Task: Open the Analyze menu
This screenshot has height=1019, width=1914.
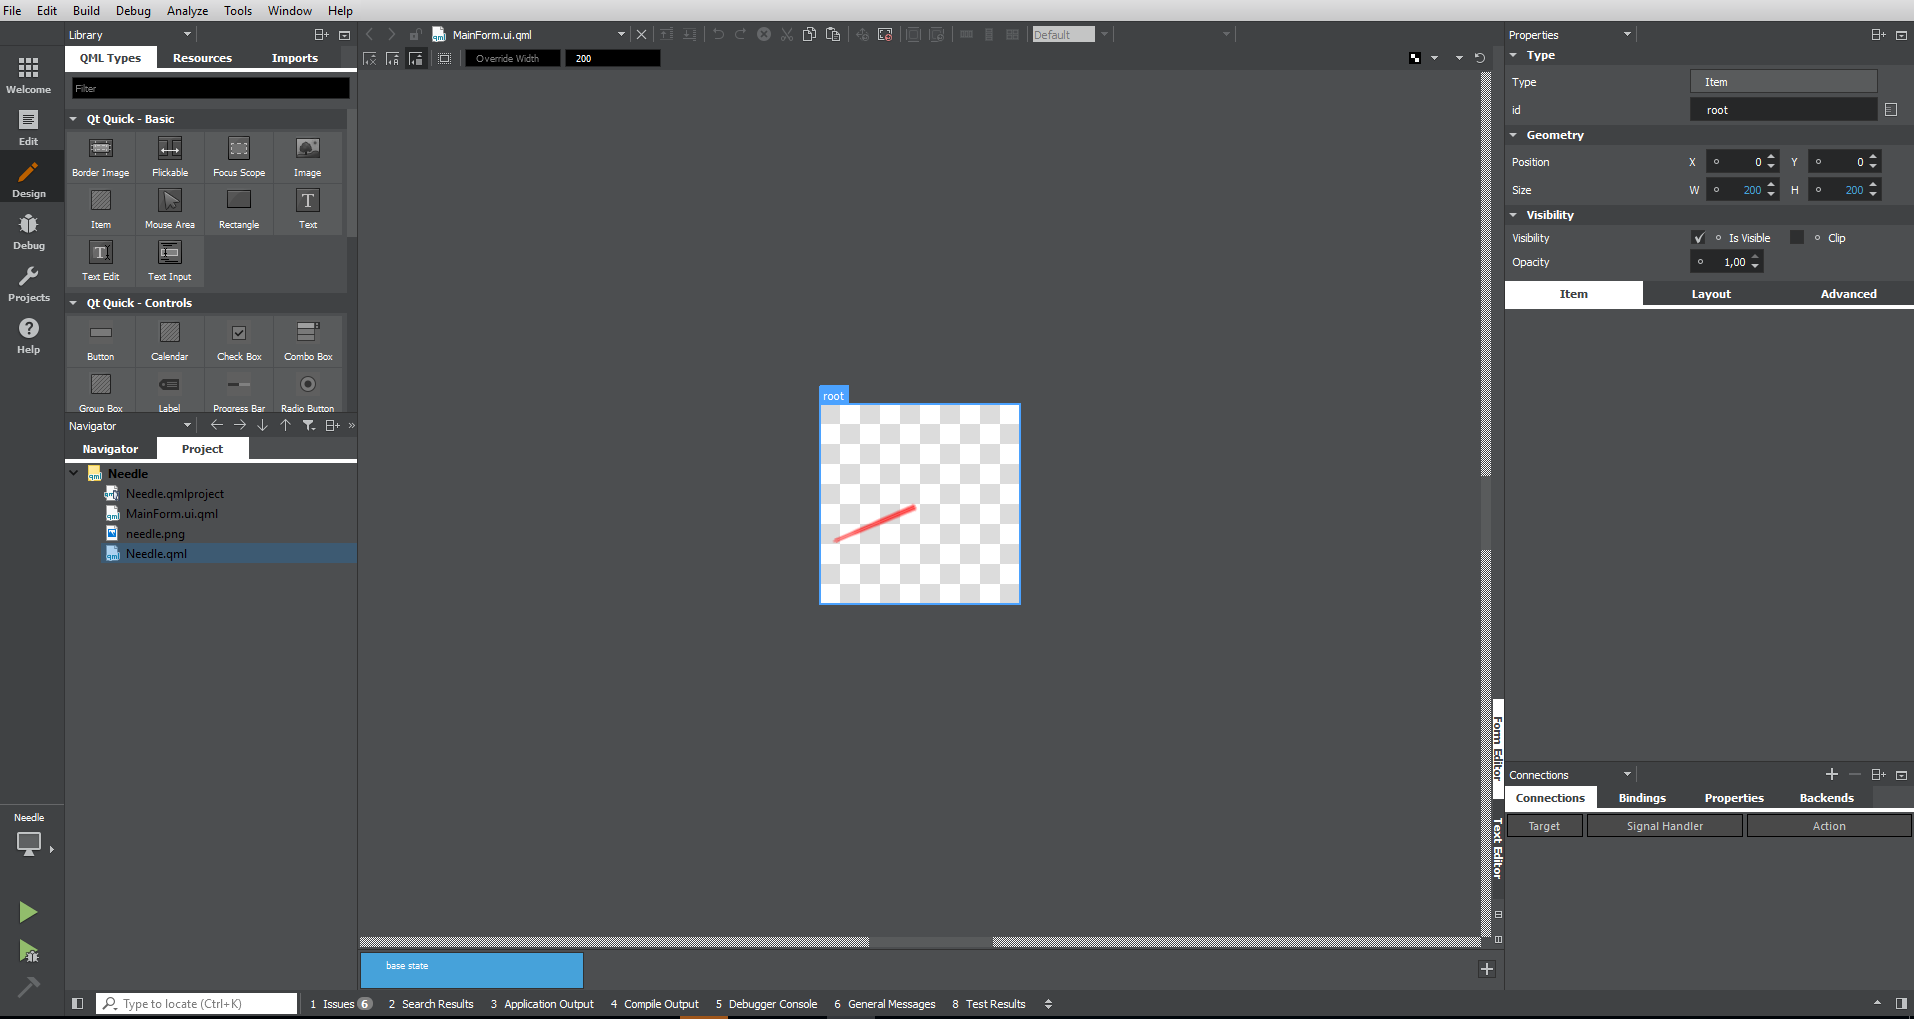Action: pos(187,11)
